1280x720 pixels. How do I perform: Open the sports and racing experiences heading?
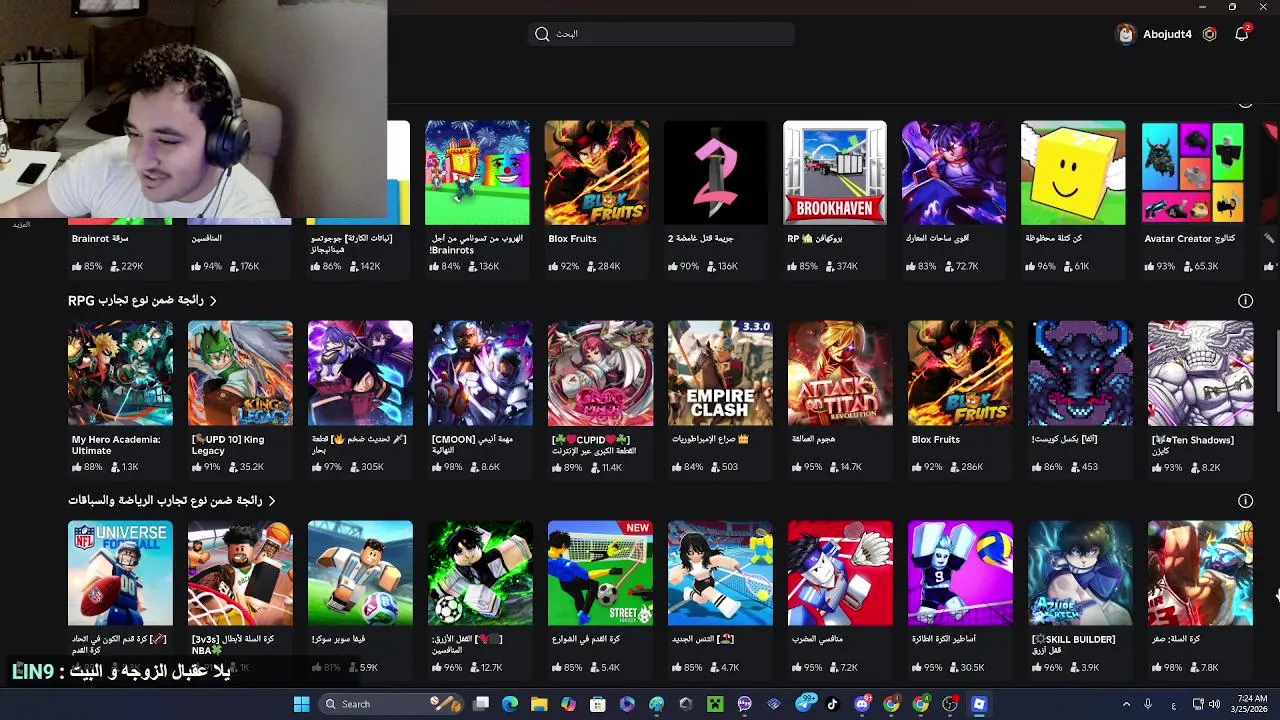165,500
